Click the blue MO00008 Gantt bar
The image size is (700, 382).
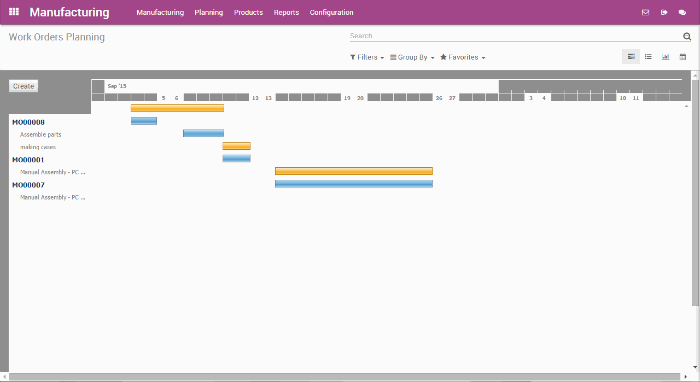pos(144,120)
